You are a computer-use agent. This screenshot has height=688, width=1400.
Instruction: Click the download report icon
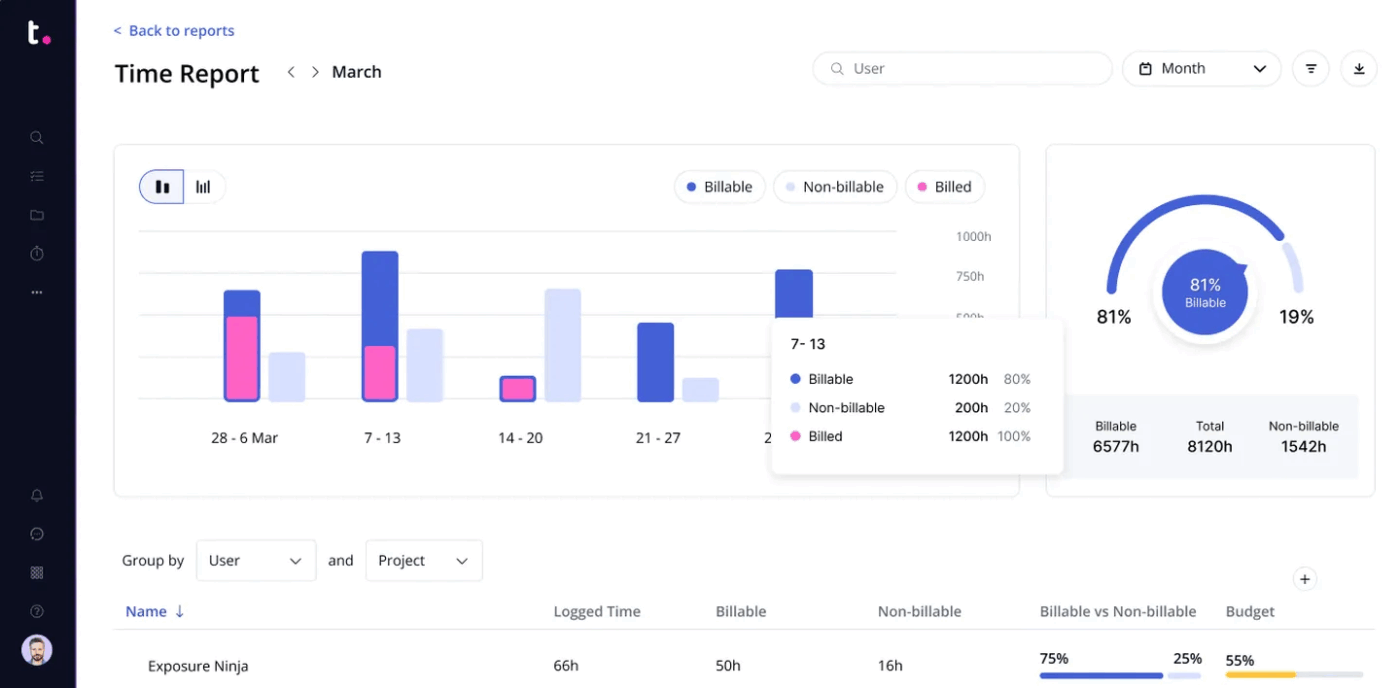pyautogui.click(x=1359, y=68)
